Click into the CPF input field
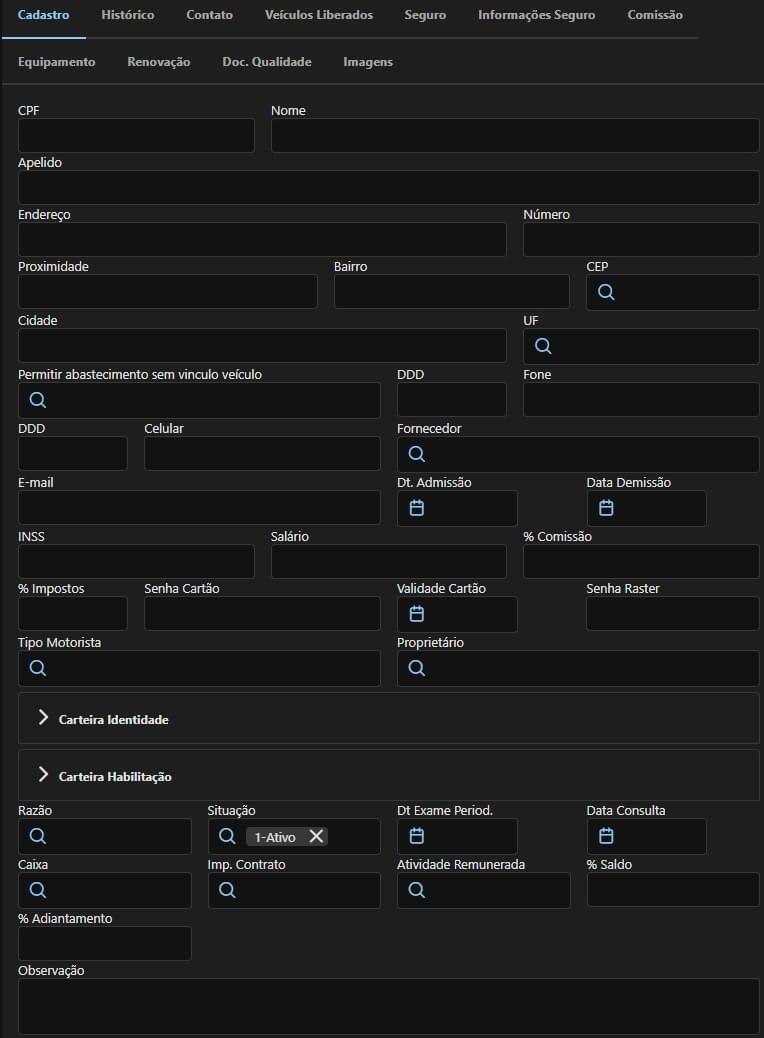The height and width of the screenshot is (1038, 764). tap(136, 136)
